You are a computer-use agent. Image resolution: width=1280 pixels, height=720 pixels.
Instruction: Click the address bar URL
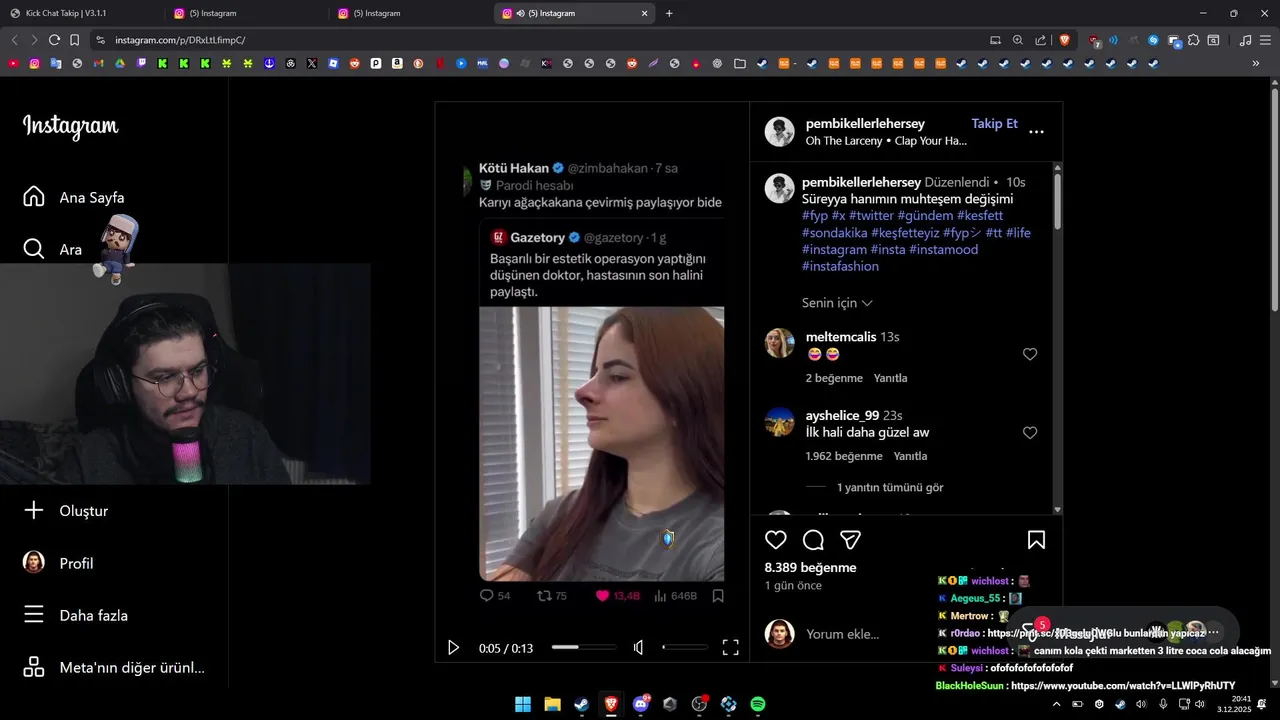(x=180, y=40)
